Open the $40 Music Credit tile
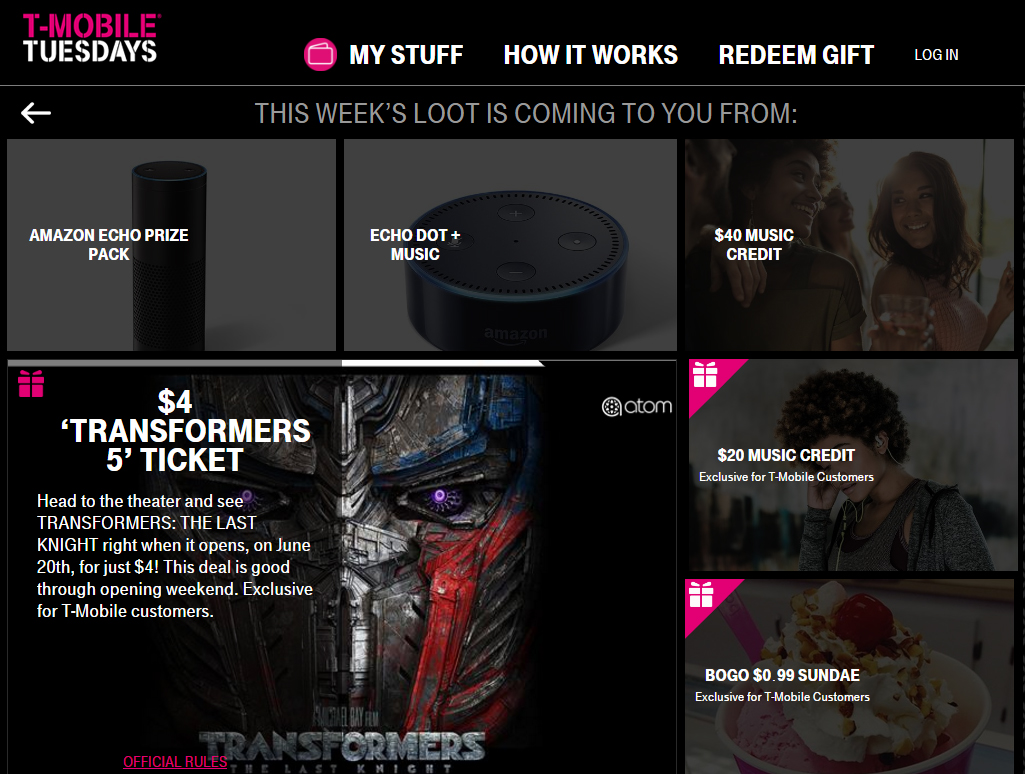Viewport: 1025px width, 774px height. [x=849, y=245]
